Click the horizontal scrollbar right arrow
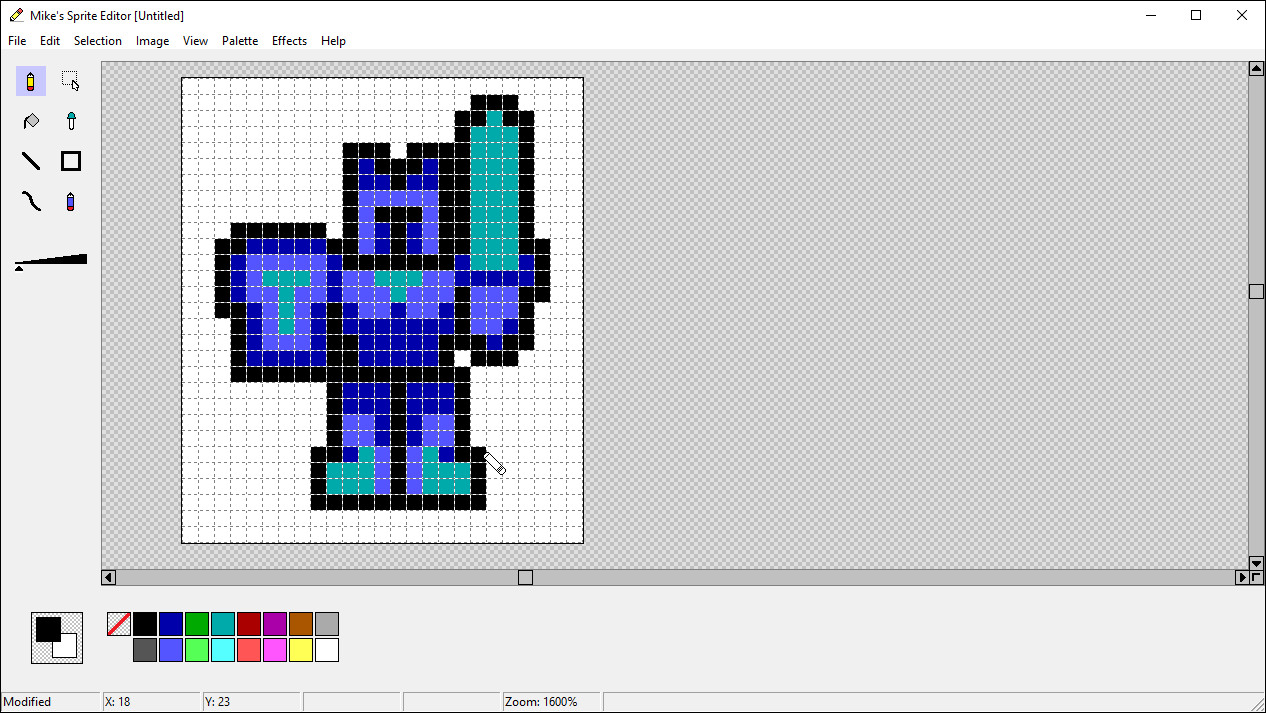The height and width of the screenshot is (713, 1266). pos(1243,577)
